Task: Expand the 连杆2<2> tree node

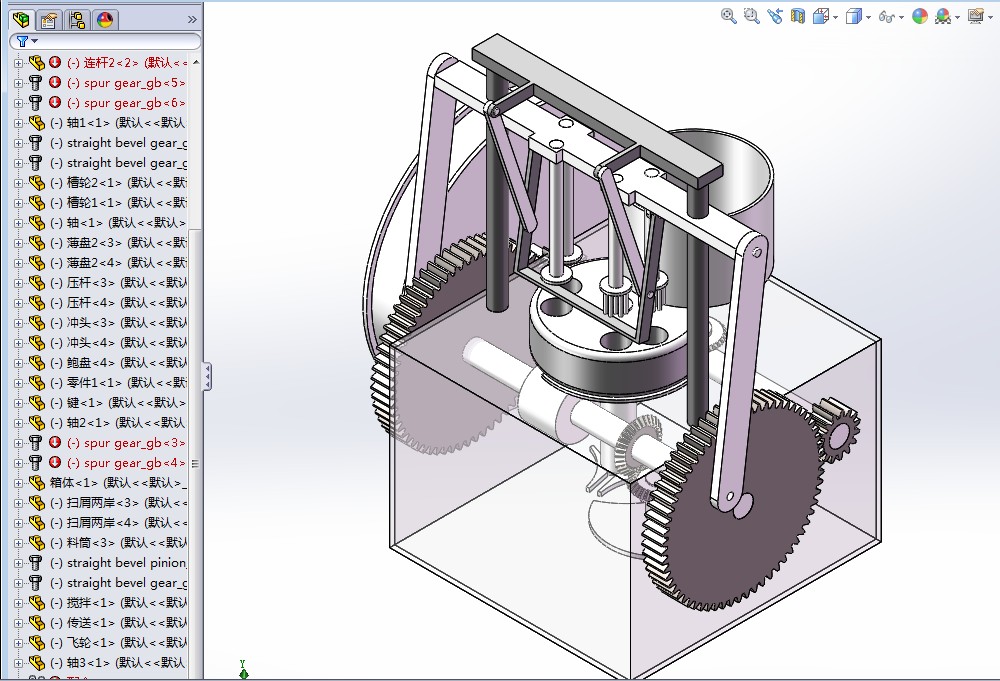Action: [x=18, y=62]
